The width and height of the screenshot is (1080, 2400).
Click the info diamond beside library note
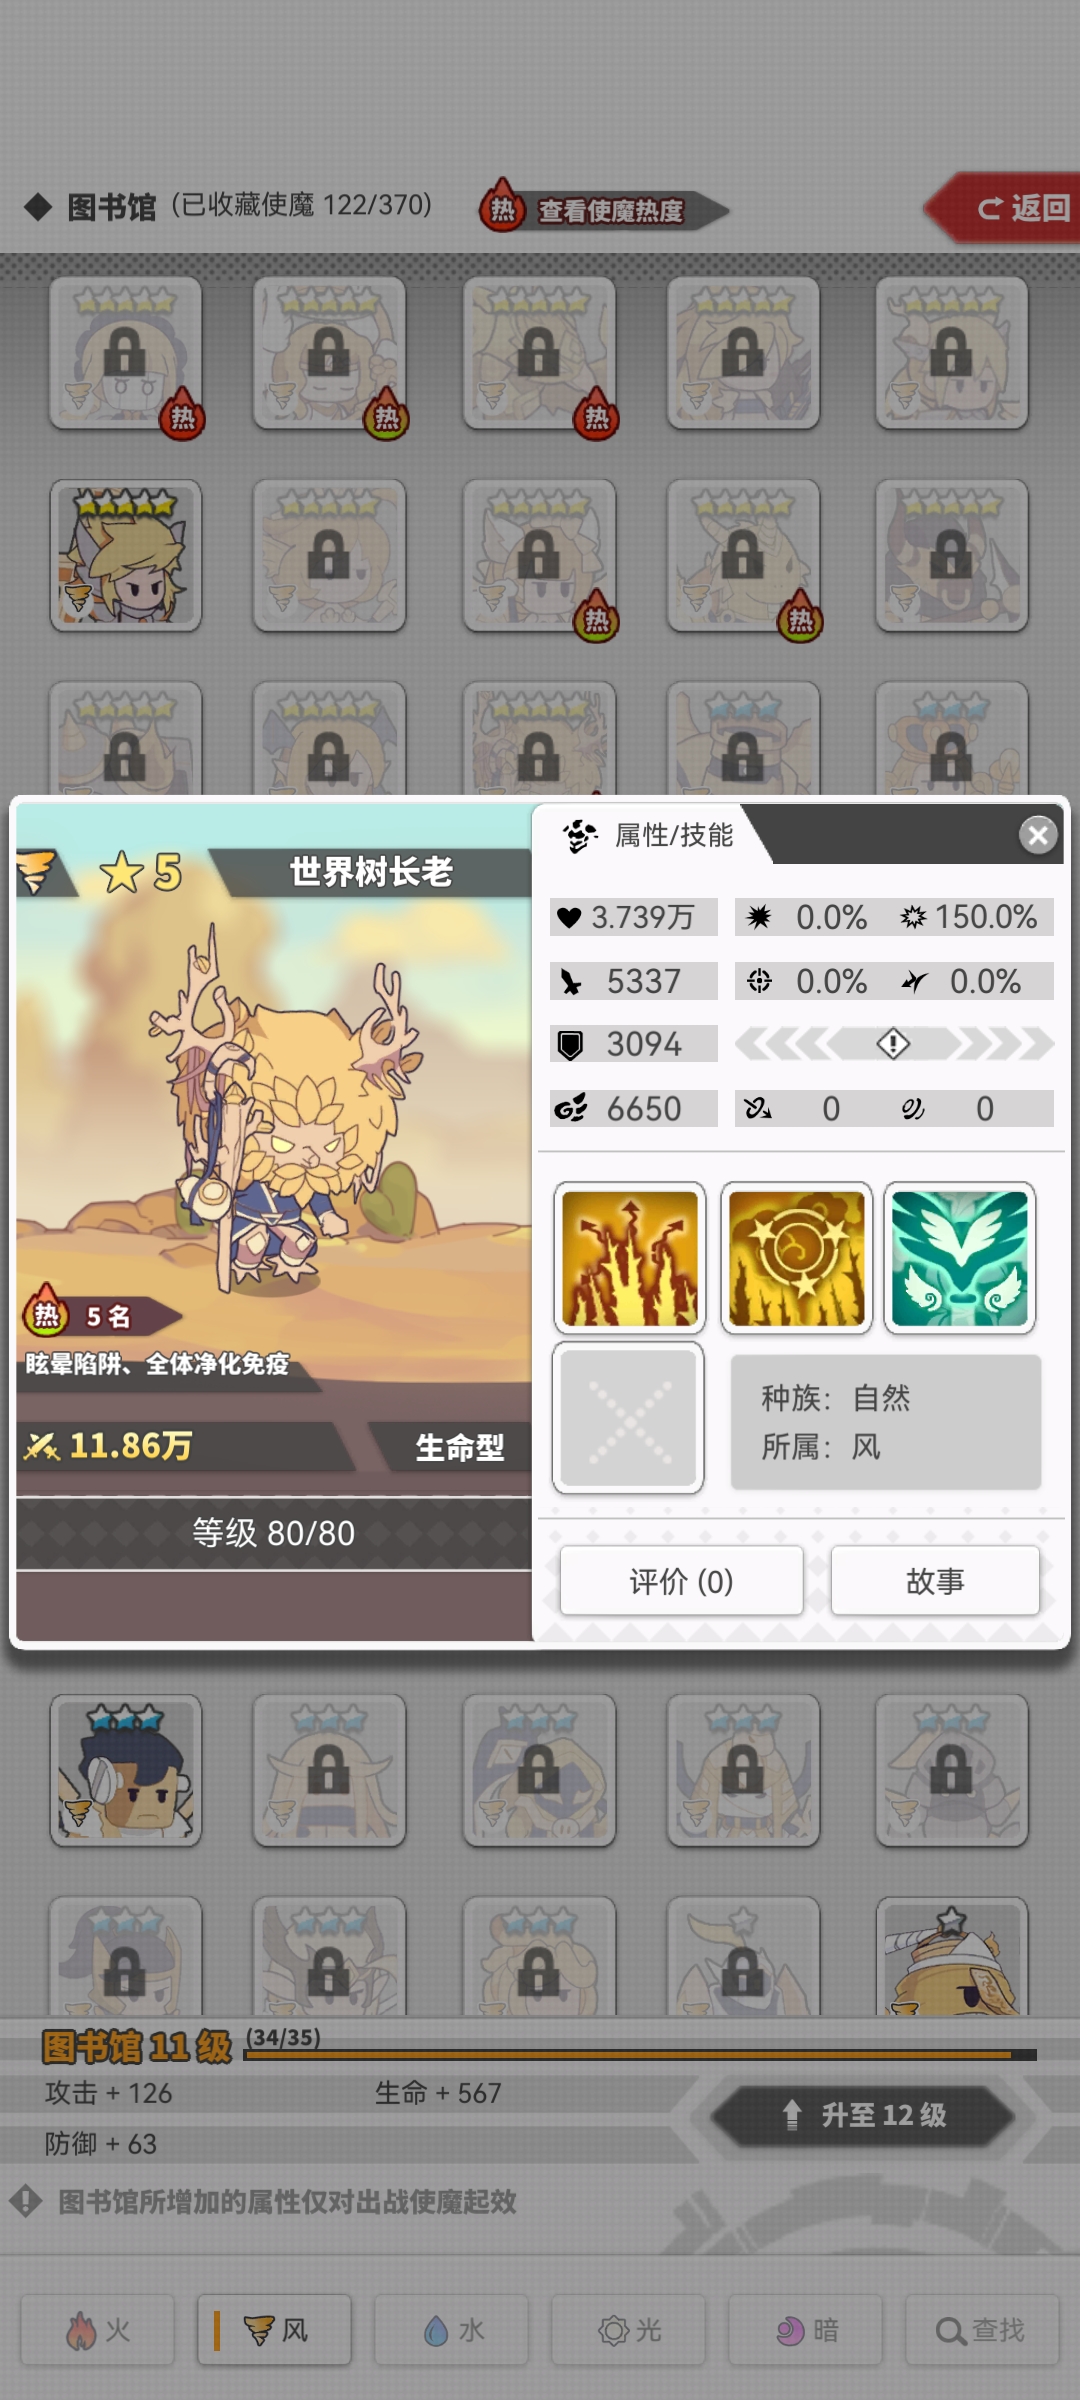[x=25, y=2201]
